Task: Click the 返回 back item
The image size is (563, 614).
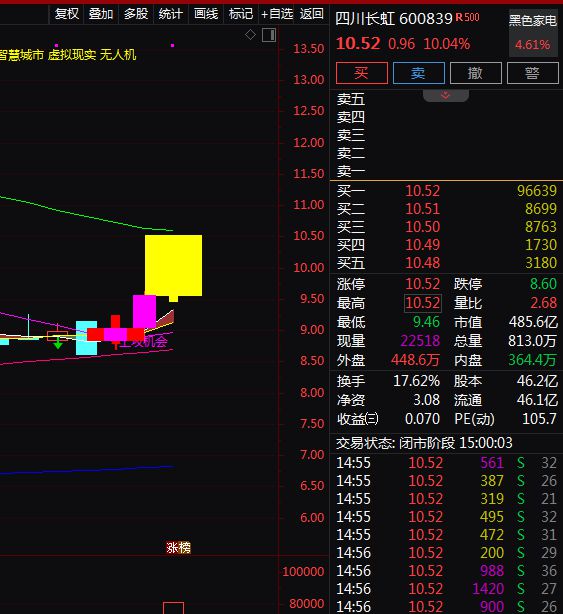Action: pyautogui.click(x=312, y=14)
